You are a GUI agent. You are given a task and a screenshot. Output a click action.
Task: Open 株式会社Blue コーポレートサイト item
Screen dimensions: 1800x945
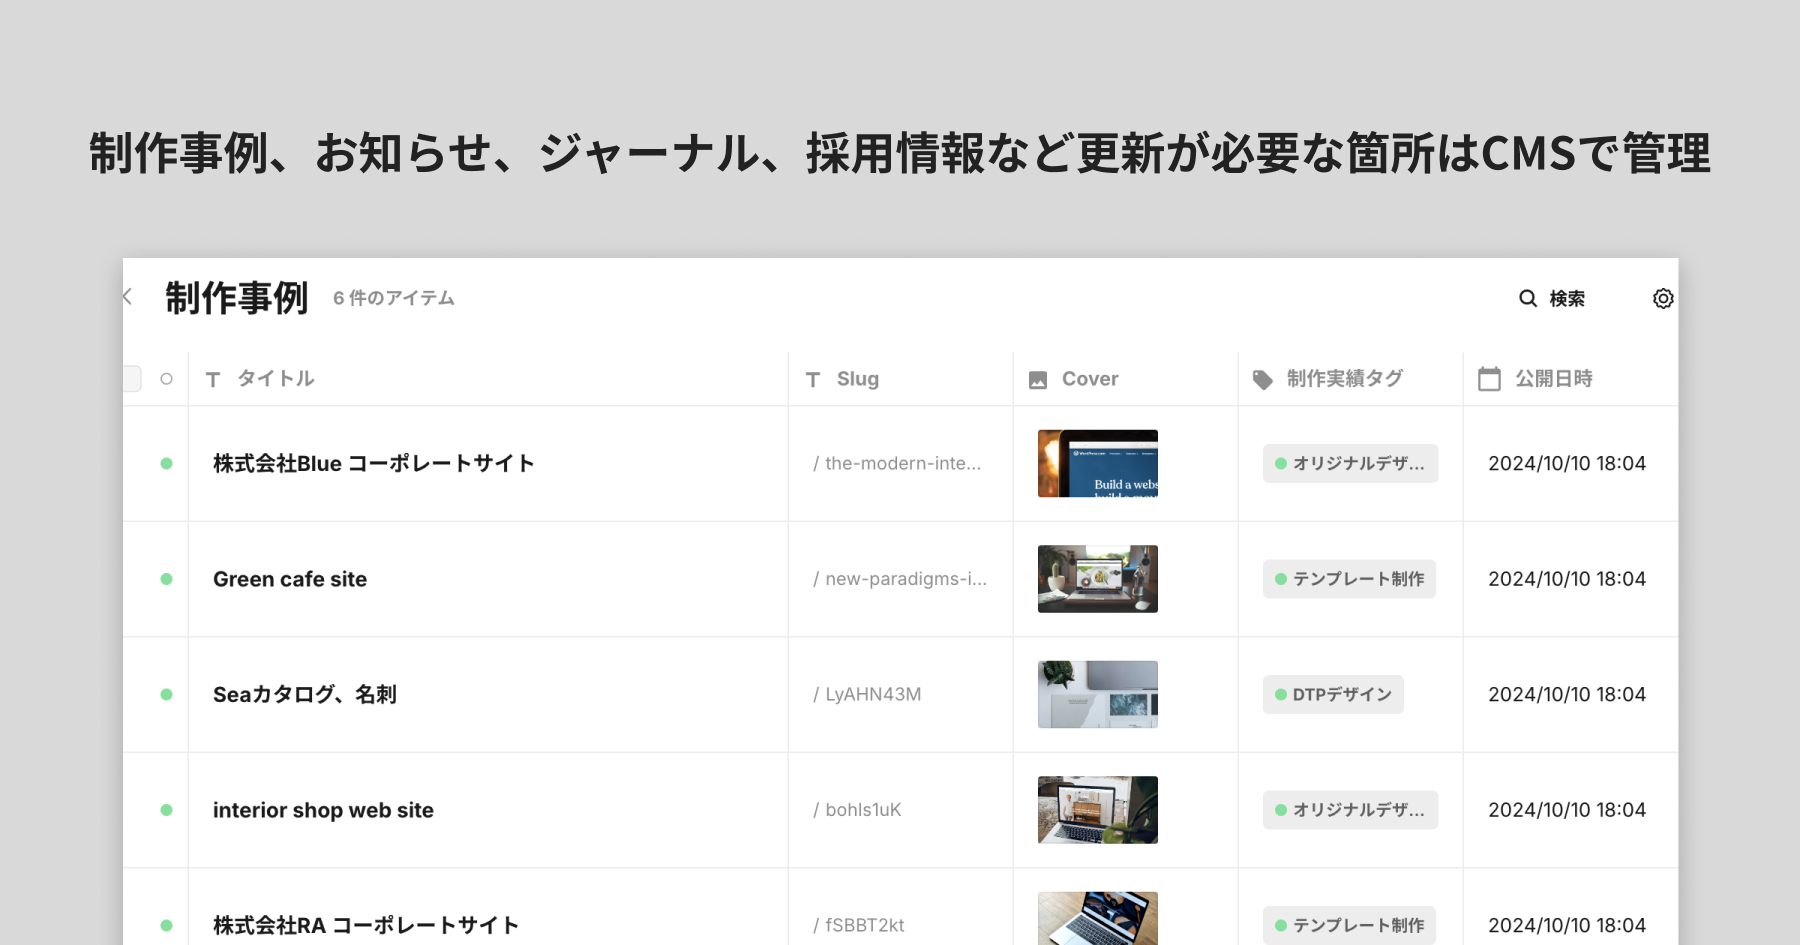[x=374, y=464]
